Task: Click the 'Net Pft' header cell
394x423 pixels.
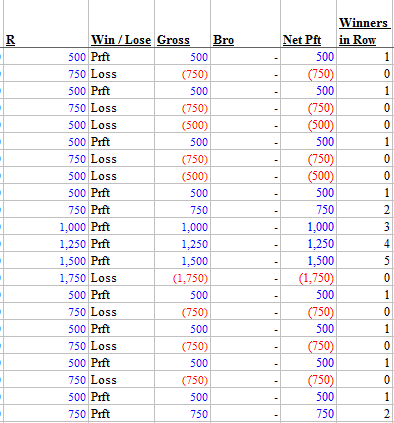Action: point(308,24)
